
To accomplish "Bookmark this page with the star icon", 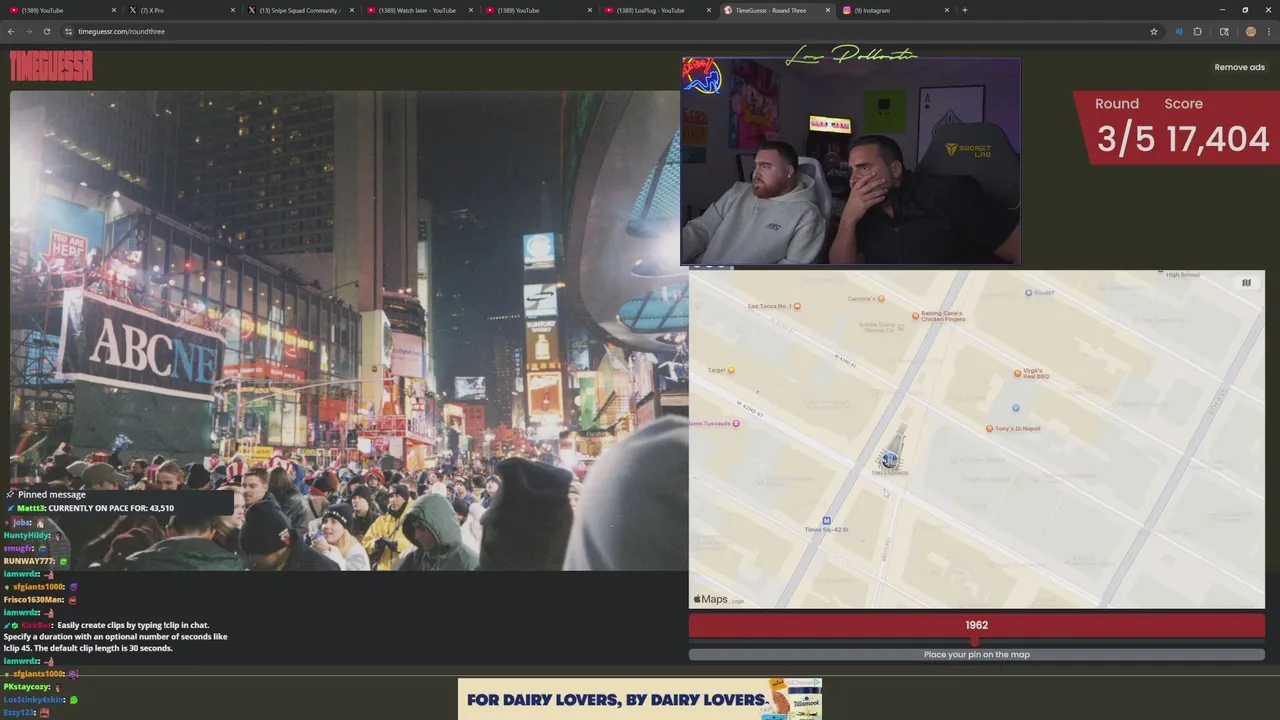I will [x=1154, y=31].
